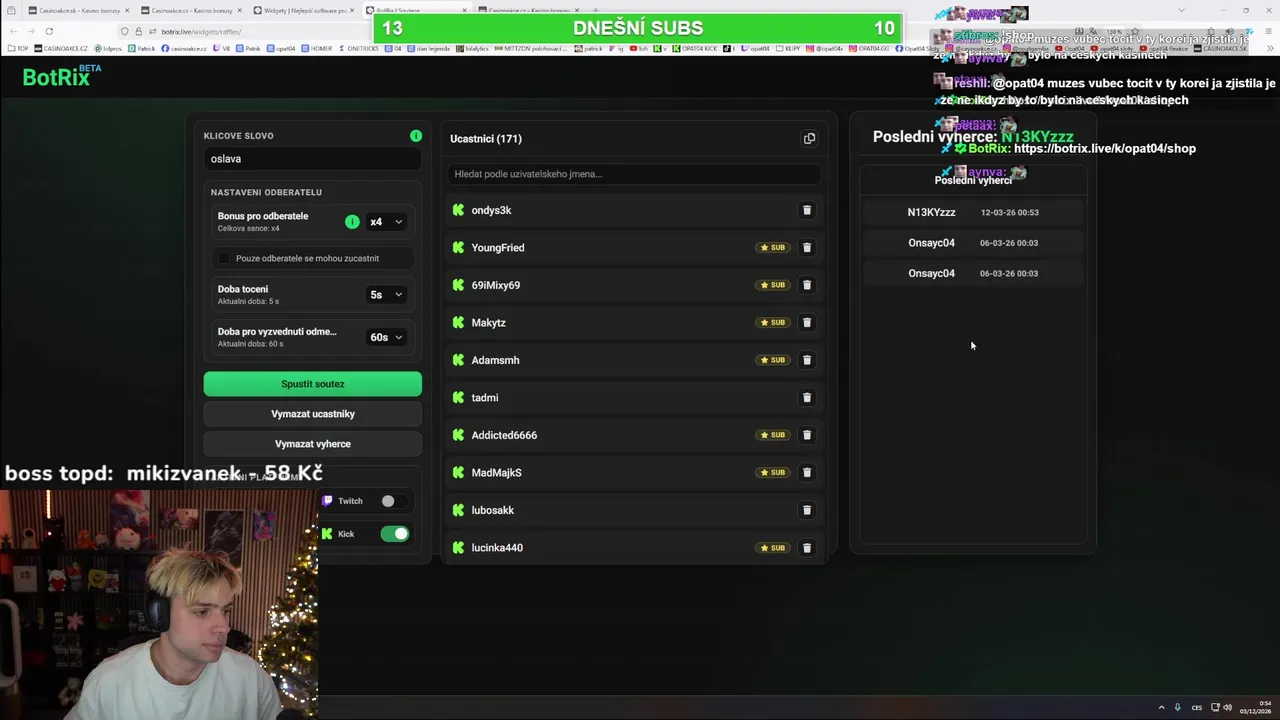Click Vymazat ucastniky button
1280x720 pixels.
coord(313,414)
